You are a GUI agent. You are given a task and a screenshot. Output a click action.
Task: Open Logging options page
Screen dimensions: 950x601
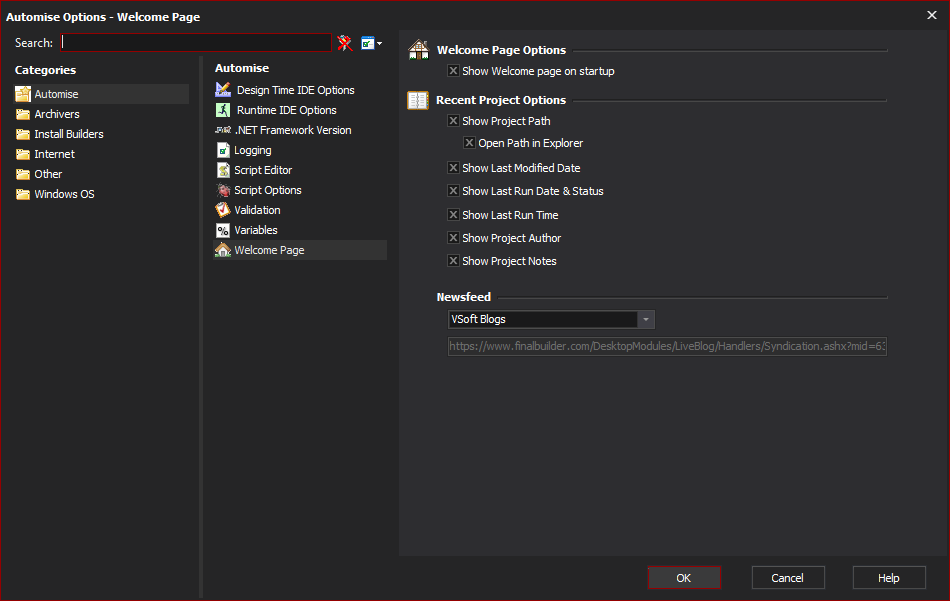point(253,150)
